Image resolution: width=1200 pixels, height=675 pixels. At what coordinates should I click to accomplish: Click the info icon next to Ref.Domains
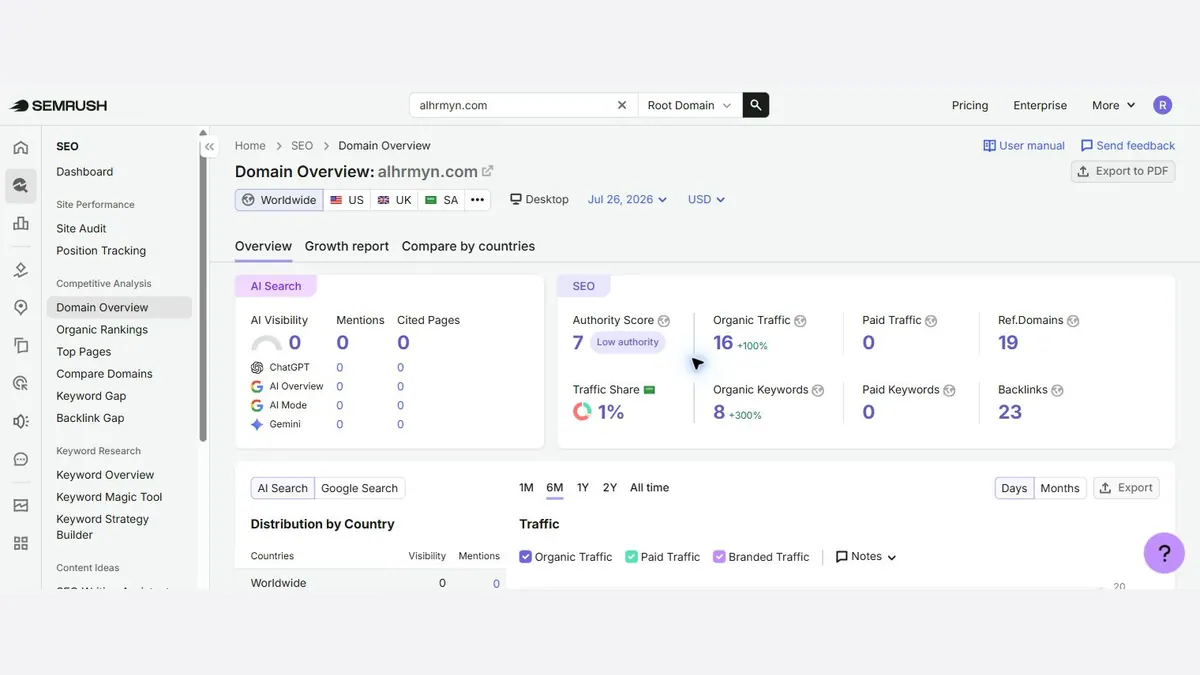(1073, 321)
